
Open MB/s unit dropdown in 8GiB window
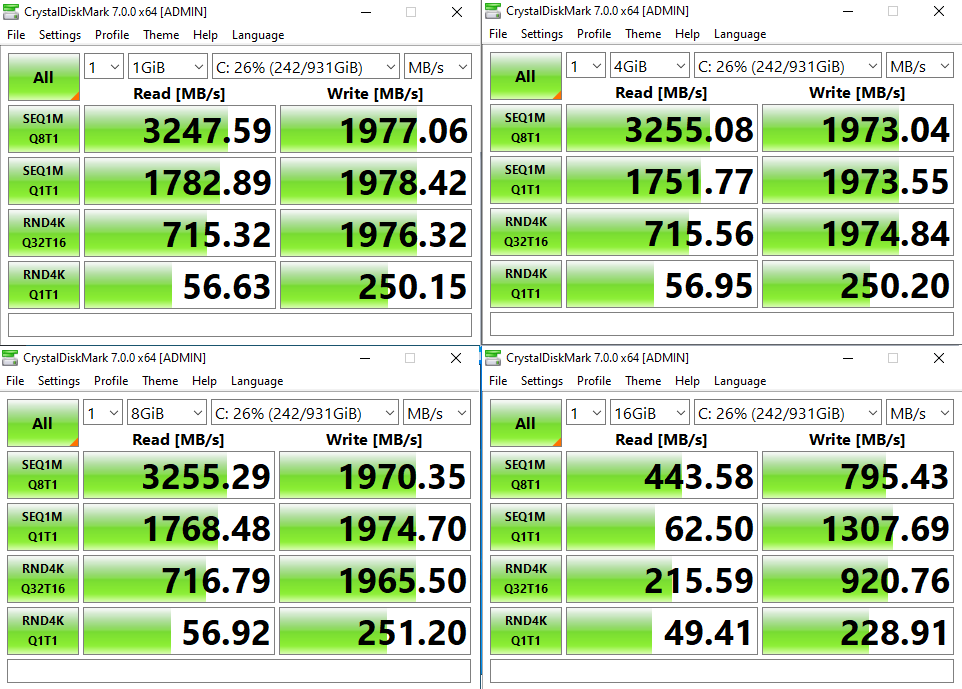tap(436, 413)
